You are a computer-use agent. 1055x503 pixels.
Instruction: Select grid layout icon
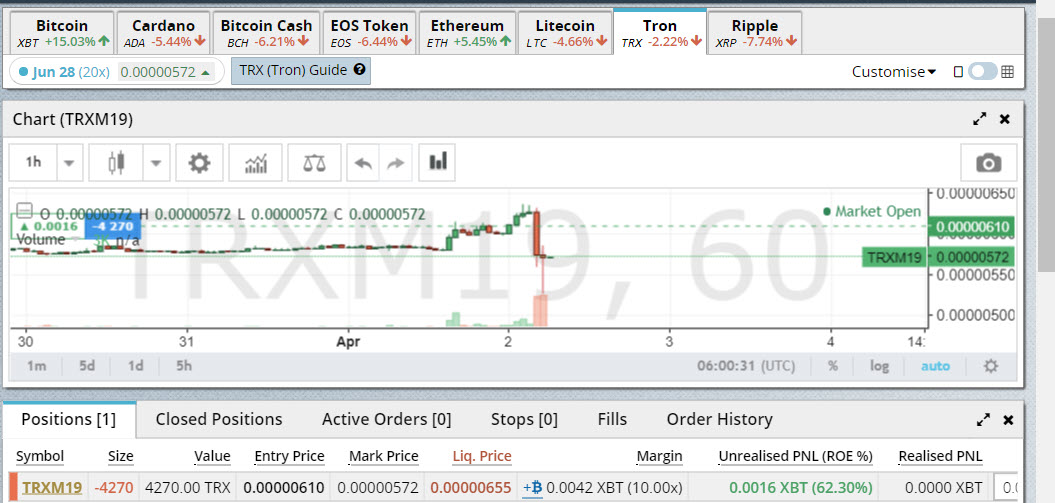coord(1007,71)
